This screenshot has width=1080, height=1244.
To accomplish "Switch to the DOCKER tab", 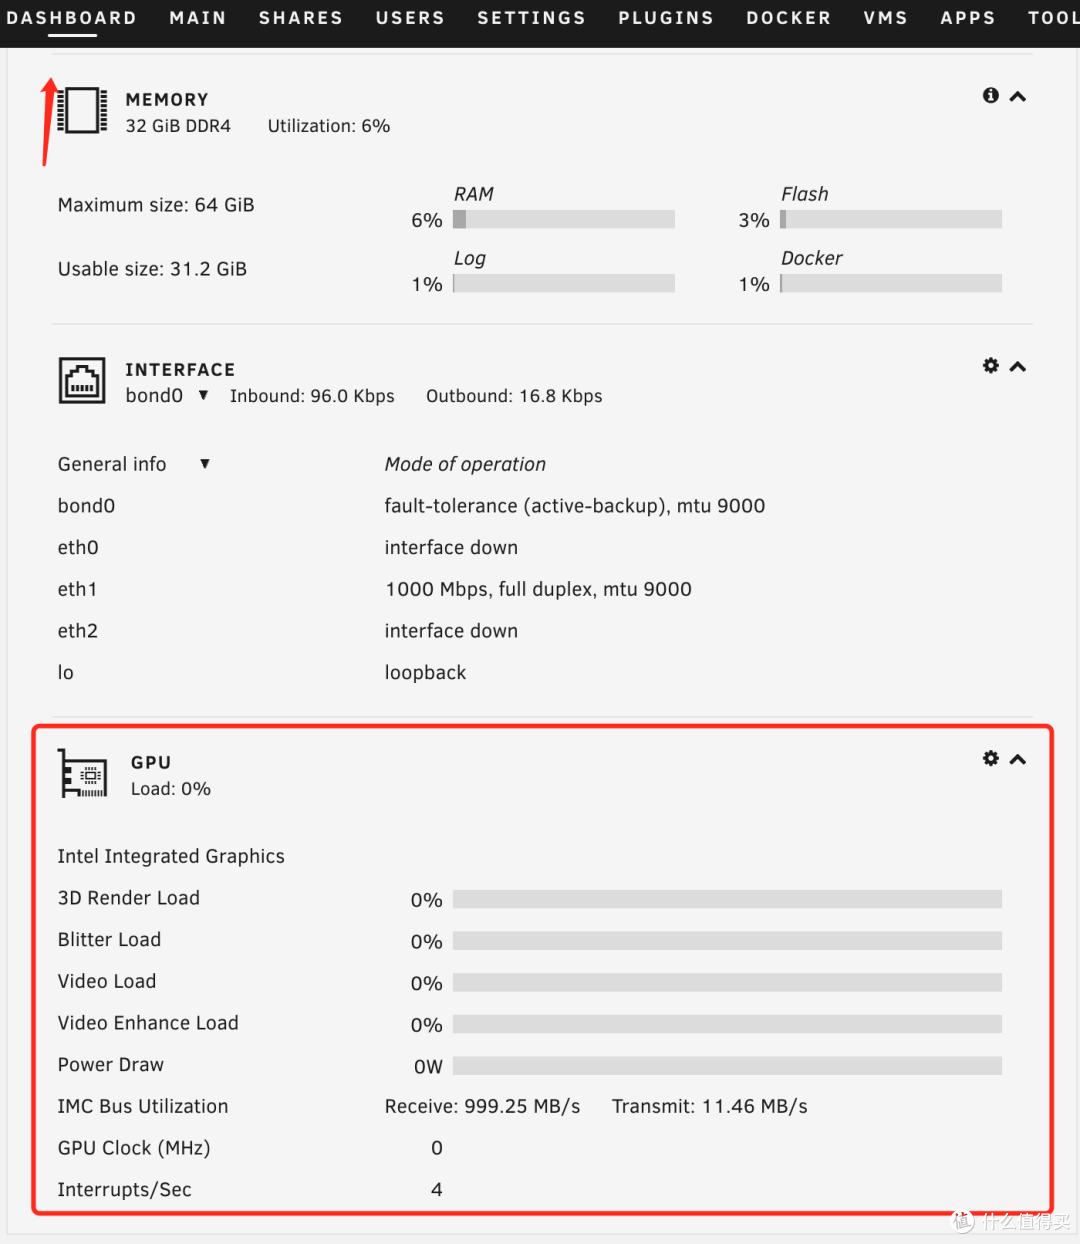I will (789, 17).
